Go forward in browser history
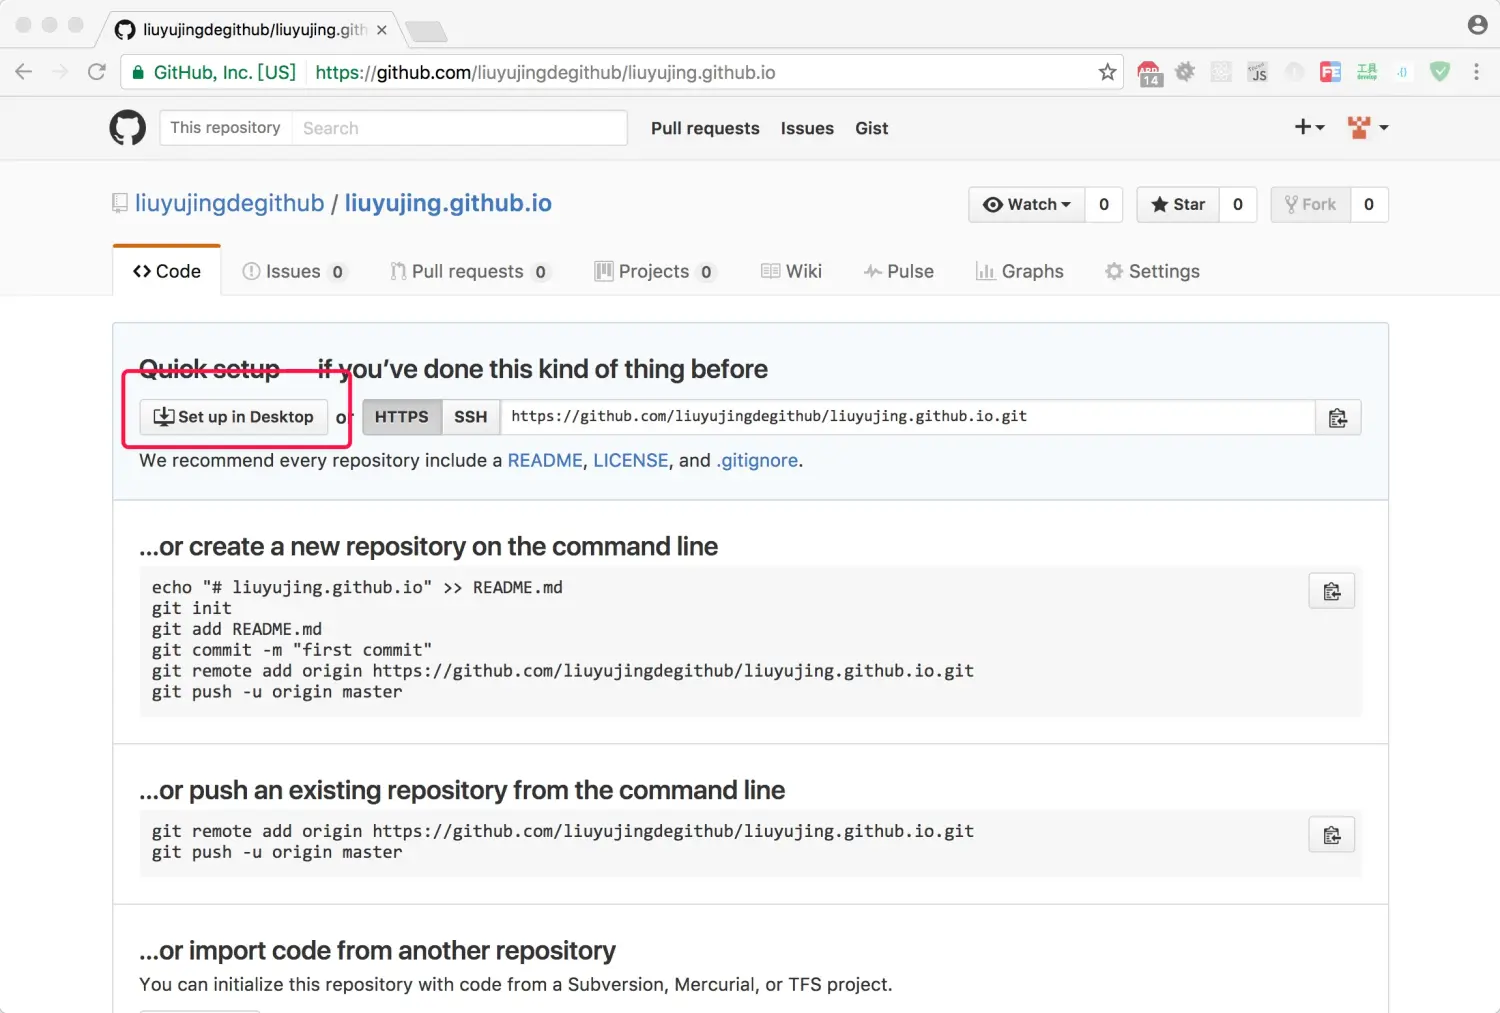The height and width of the screenshot is (1013, 1500). tap(60, 72)
